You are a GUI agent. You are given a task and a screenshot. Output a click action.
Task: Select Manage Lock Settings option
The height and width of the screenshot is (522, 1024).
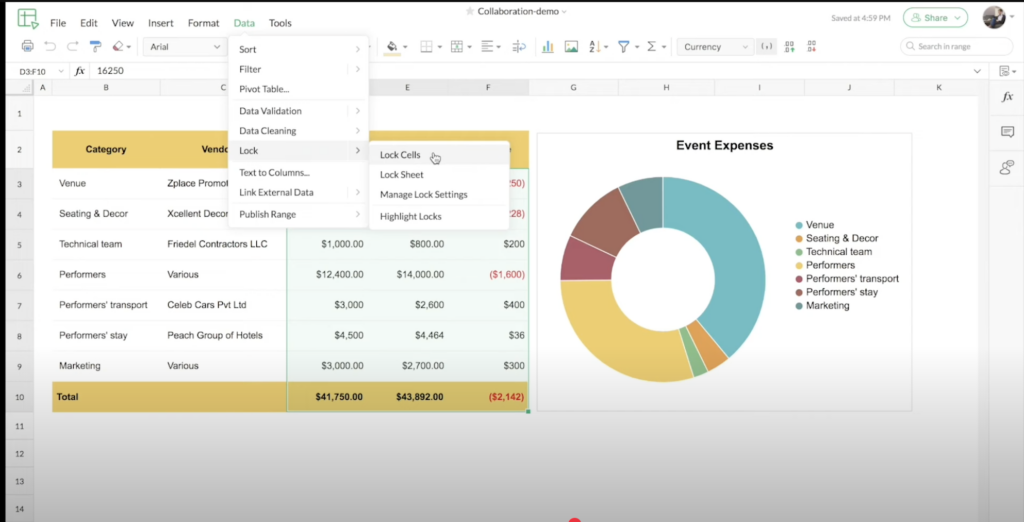[x=439, y=195]
